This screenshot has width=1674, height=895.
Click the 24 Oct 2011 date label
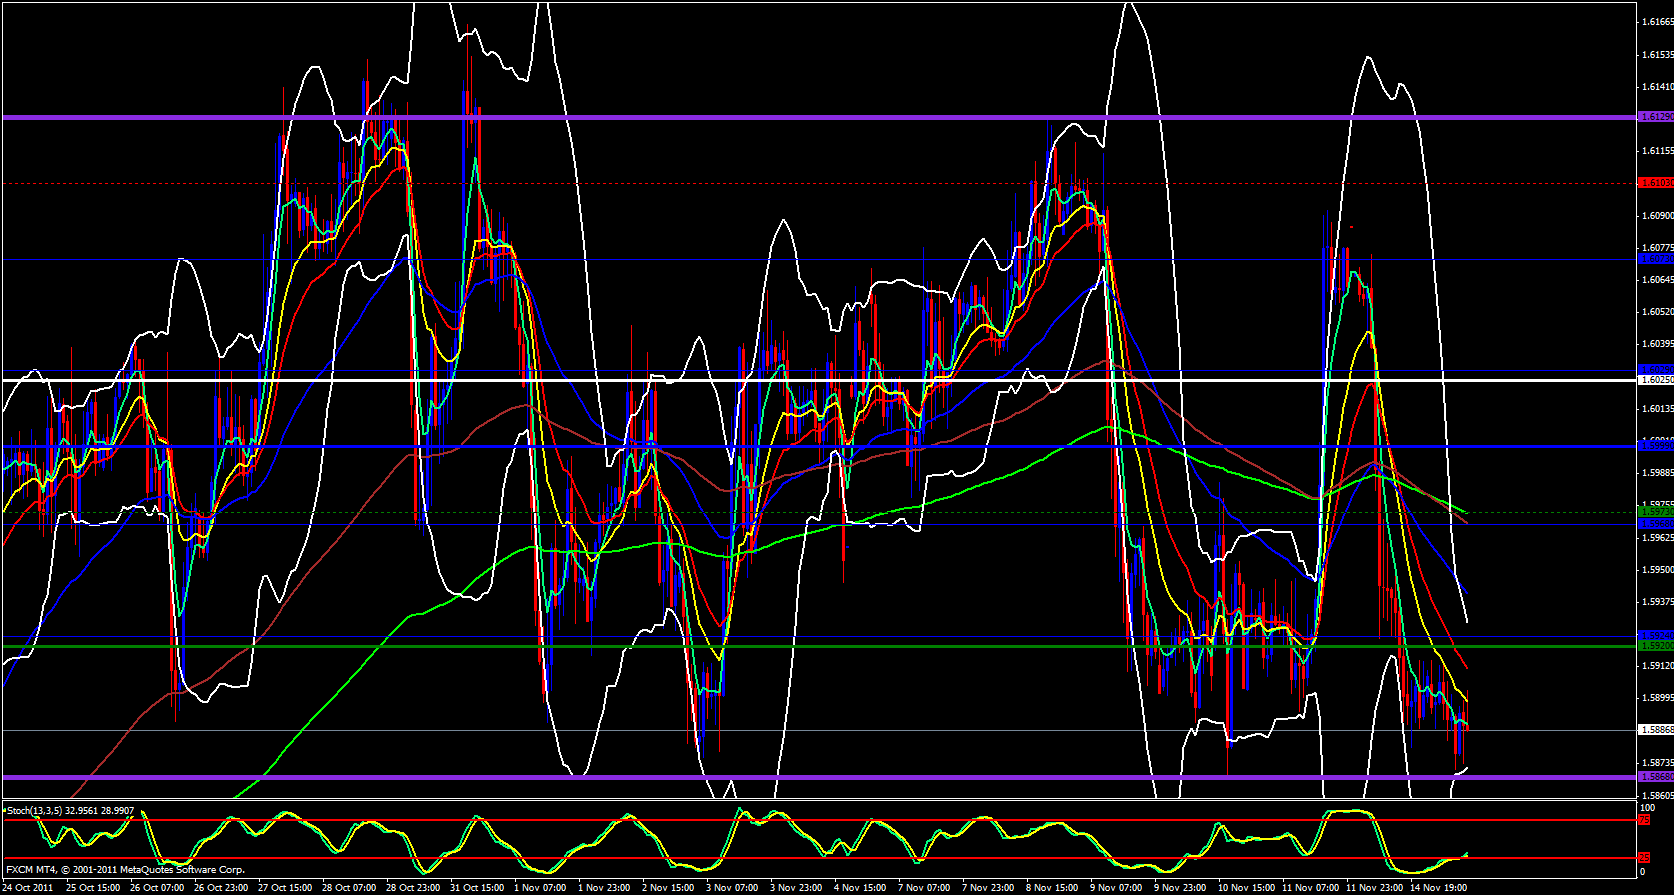pyautogui.click(x=28, y=887)
